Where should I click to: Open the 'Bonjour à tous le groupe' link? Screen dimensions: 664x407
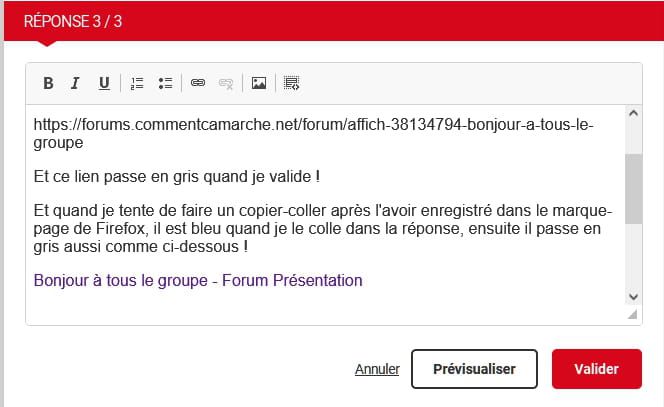(x=198, y=280)
